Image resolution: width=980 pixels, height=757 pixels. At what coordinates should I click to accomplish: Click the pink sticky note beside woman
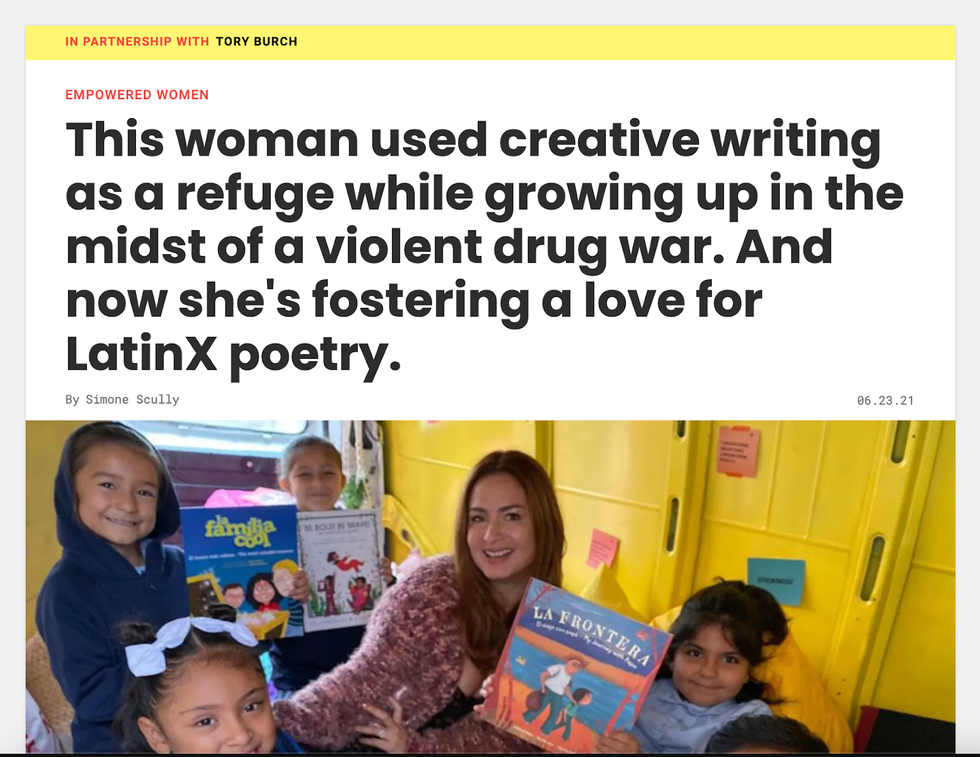(602, 548)
